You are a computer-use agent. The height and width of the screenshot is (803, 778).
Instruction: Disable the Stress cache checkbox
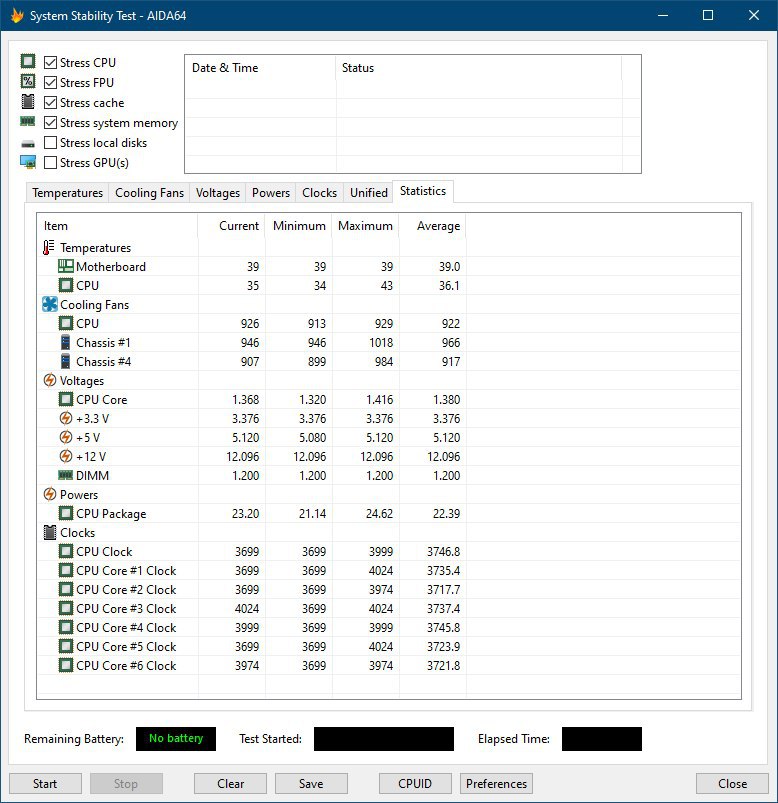point(50,102)
